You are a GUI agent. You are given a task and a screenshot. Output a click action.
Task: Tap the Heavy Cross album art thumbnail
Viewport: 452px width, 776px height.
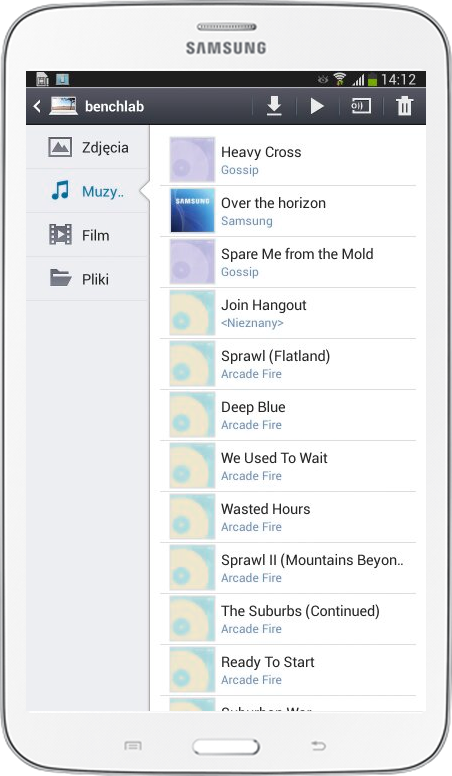click(x=192, y=160)
